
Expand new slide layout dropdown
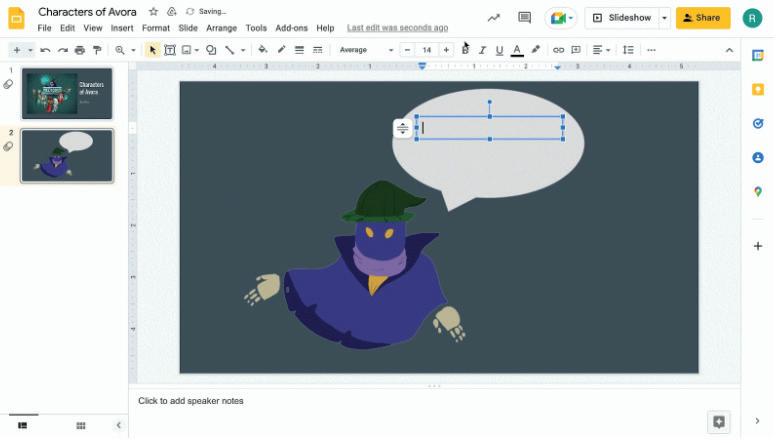click(x=30, y=50)
